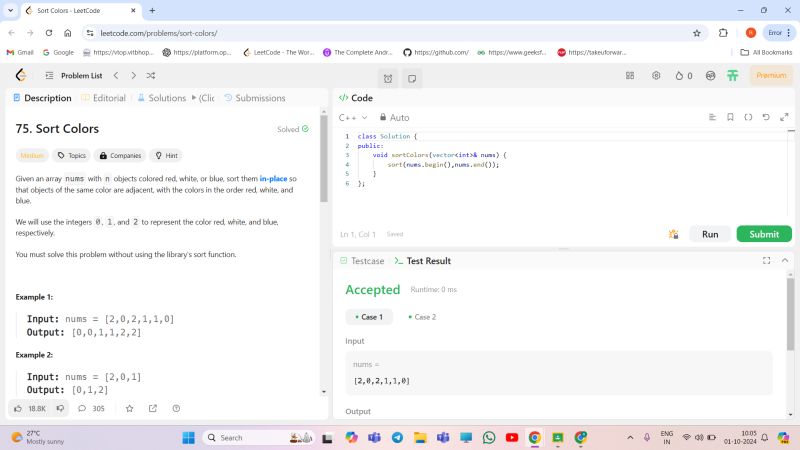This screenshot has width=800, height=450.
Task: Open LeetCode settings gear icon
Action: pyautogui.click(x=656, y=76)
